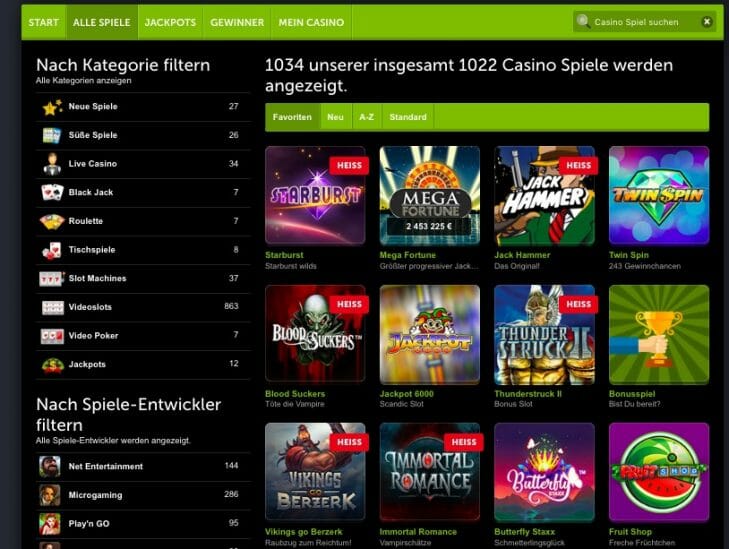This screenshot has width=729, height=549.
Task: Select the Videoslots category label
Action: [x=90, y=307]
